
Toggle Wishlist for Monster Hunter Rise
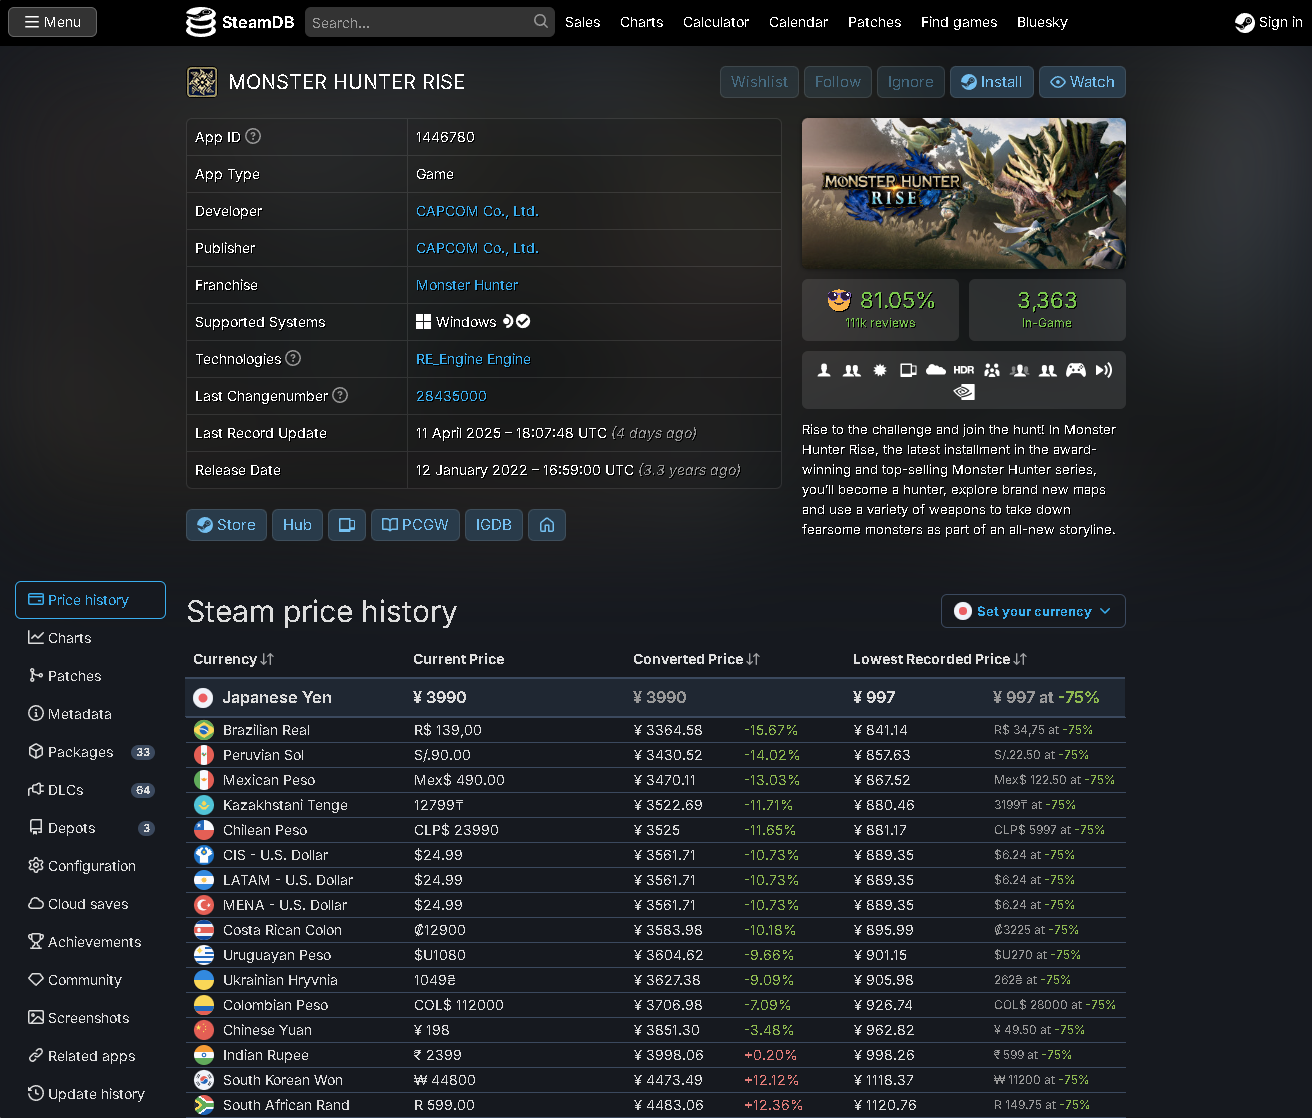pyautogui.click(x=759, y=82)
